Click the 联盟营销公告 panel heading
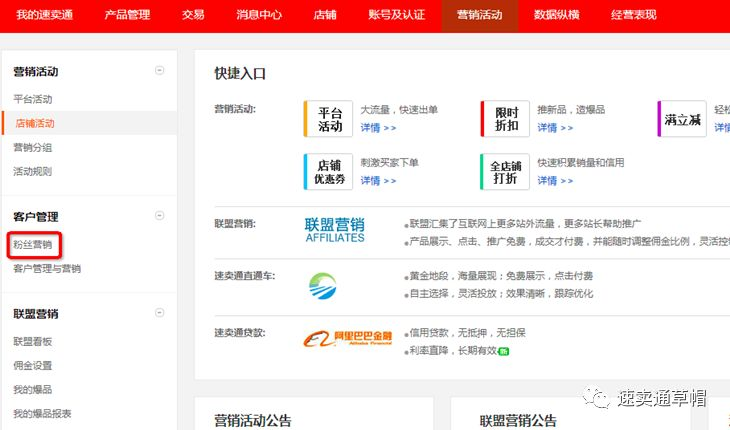This screenshot has width=730, height=430. pyautogui.click(x=518, y=421)
